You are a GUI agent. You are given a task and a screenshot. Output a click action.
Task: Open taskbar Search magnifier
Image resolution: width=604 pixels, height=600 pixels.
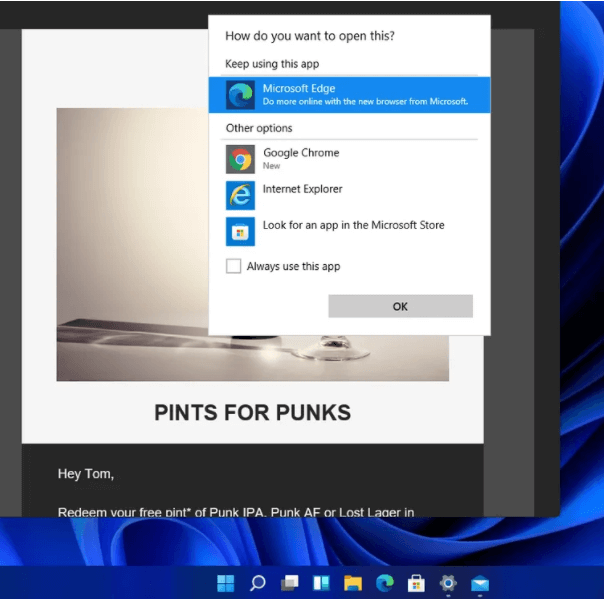pos(258,583)
